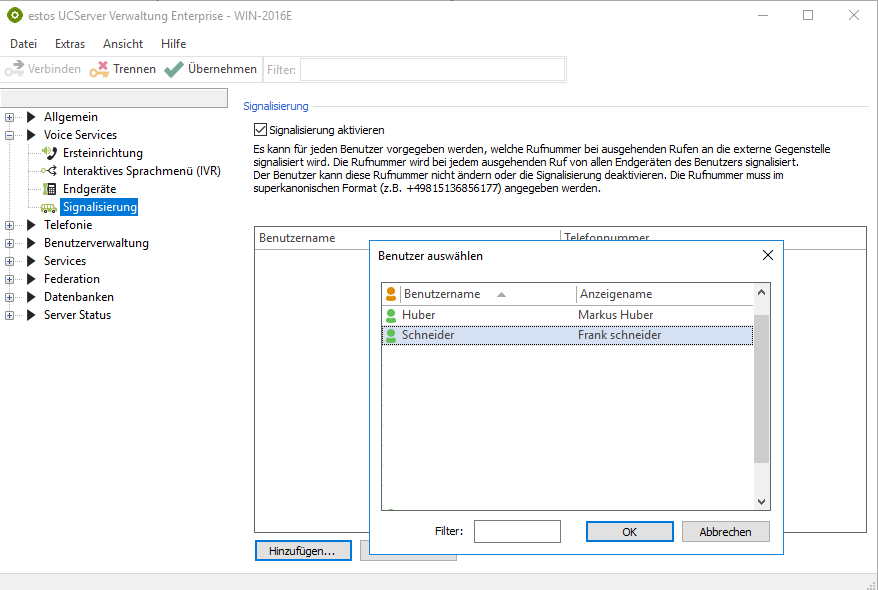Click the Signalisierung tree icon

pyautogui.click(x=49, y=207)
